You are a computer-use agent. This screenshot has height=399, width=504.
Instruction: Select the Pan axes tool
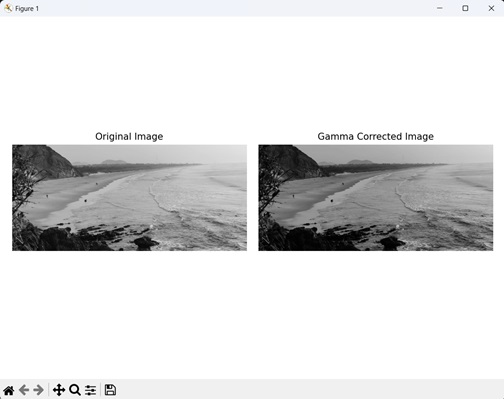pyautogui.click(x=59, y=390)
